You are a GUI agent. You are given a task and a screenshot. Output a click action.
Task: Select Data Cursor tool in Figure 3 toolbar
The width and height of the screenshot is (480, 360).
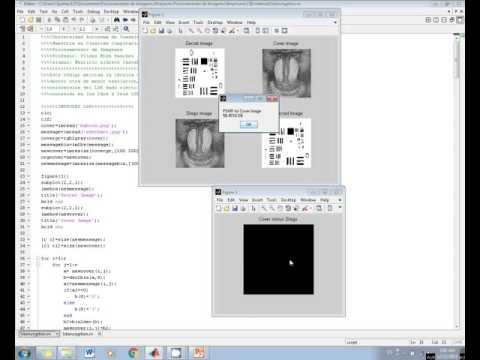click(296, 208)
